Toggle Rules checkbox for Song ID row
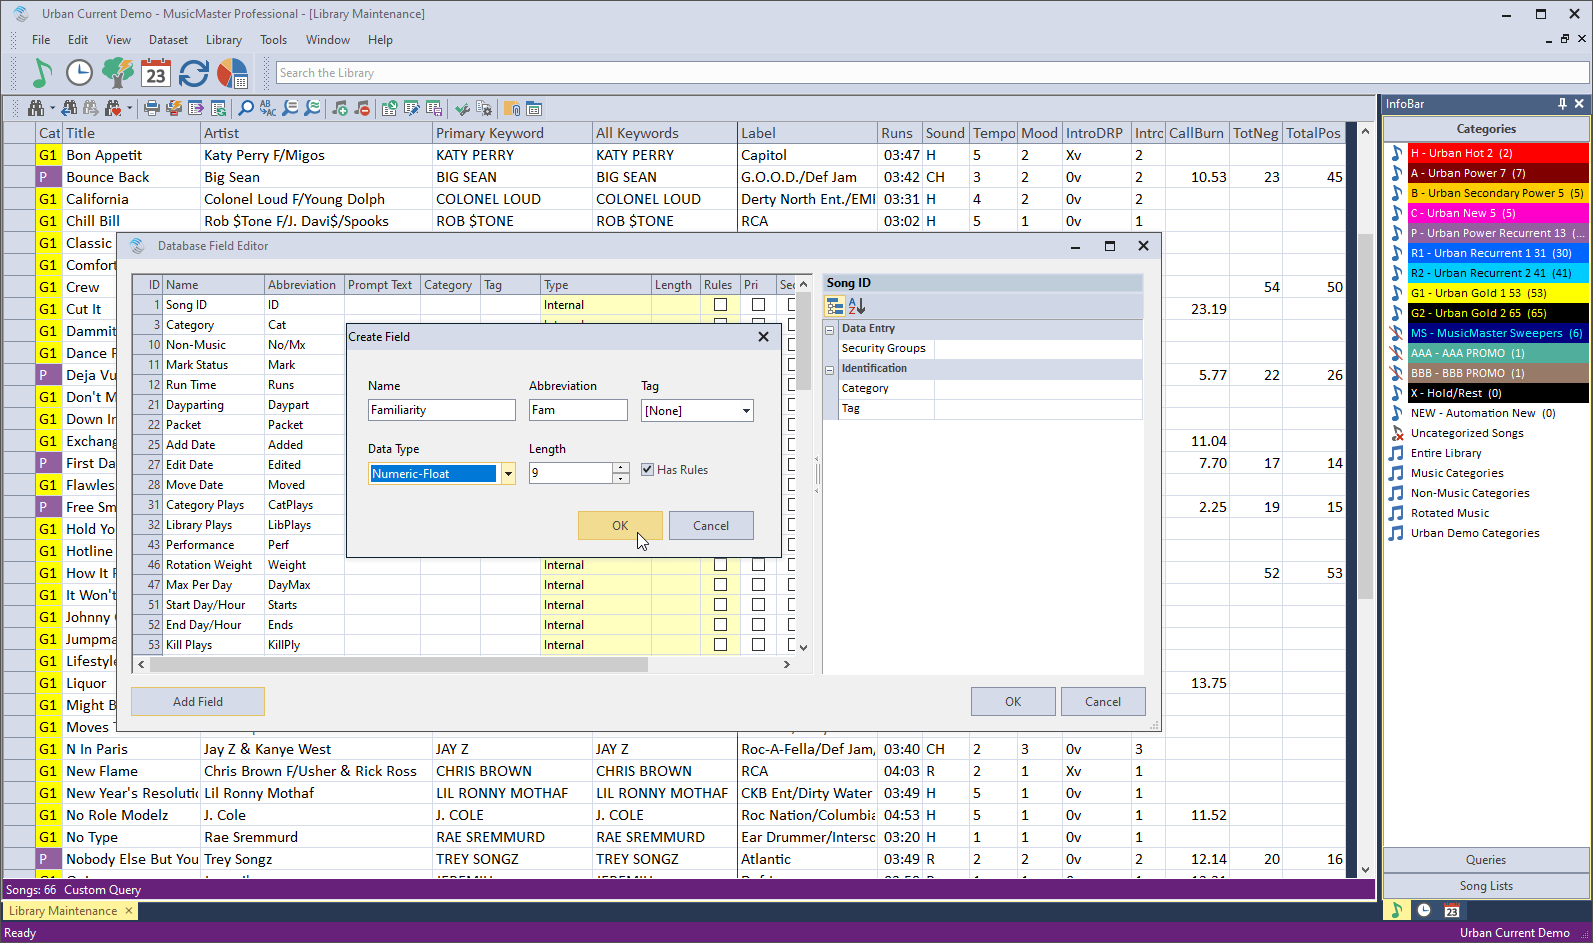 point(720,305)
